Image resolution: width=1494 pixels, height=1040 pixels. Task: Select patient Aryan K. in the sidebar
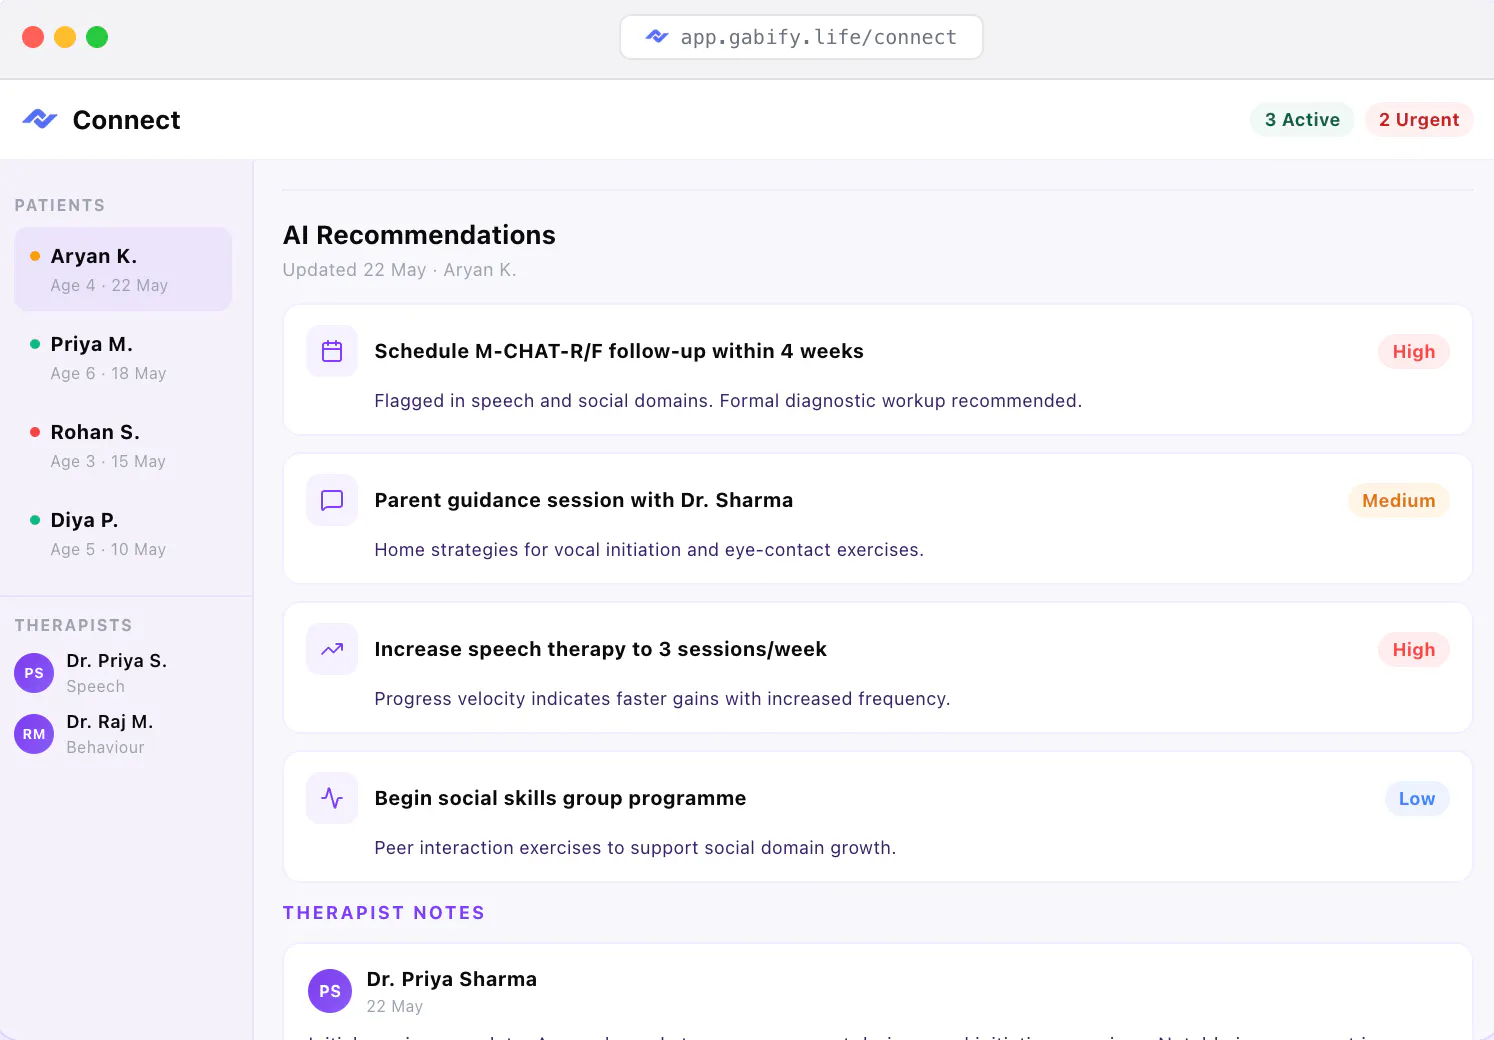point(123,269)
